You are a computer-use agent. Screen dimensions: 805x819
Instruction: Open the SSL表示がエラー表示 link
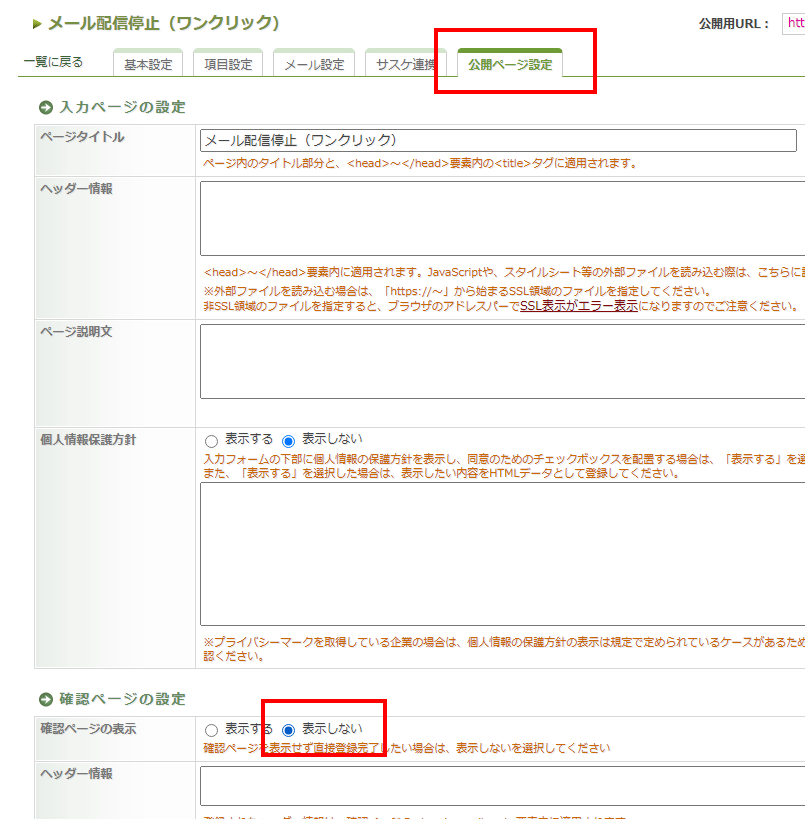tap(579, 306)
